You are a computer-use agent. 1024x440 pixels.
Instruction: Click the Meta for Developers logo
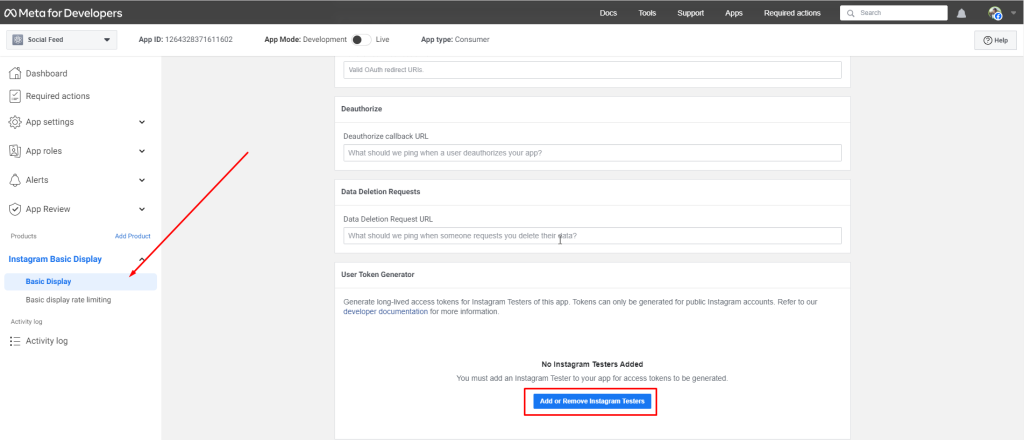(63, 13)
